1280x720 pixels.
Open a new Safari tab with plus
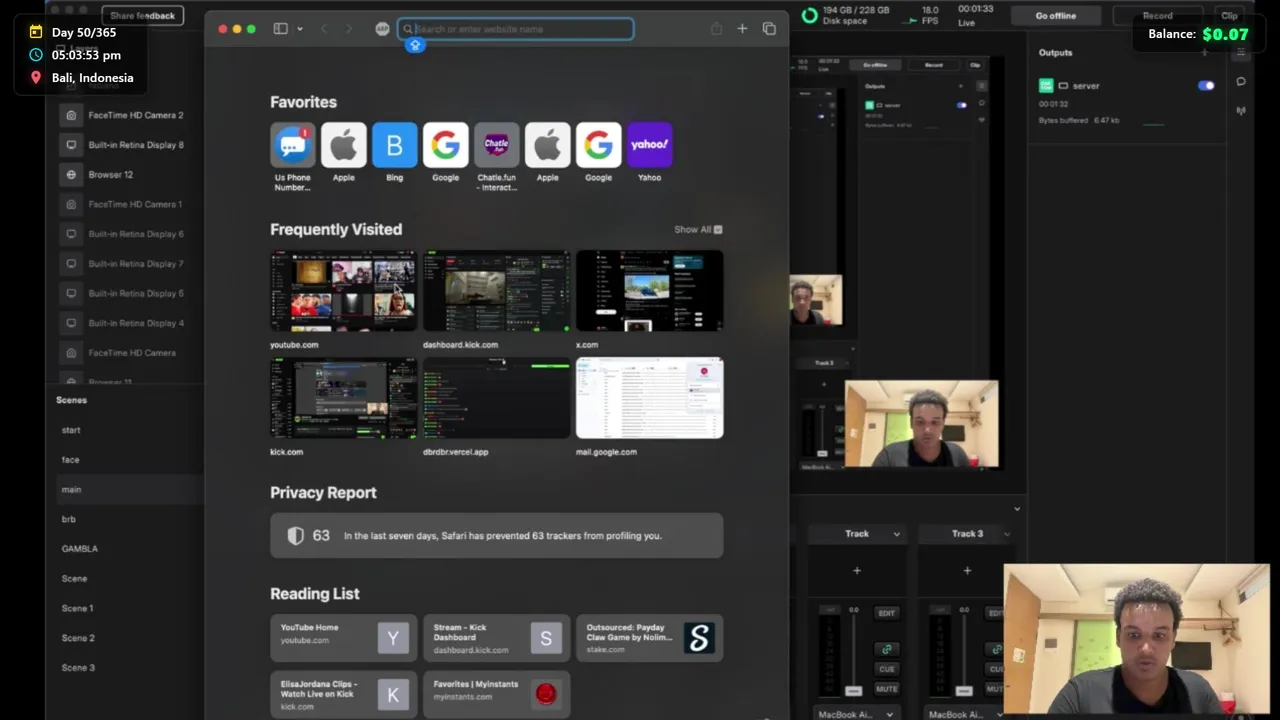(742, 29)
